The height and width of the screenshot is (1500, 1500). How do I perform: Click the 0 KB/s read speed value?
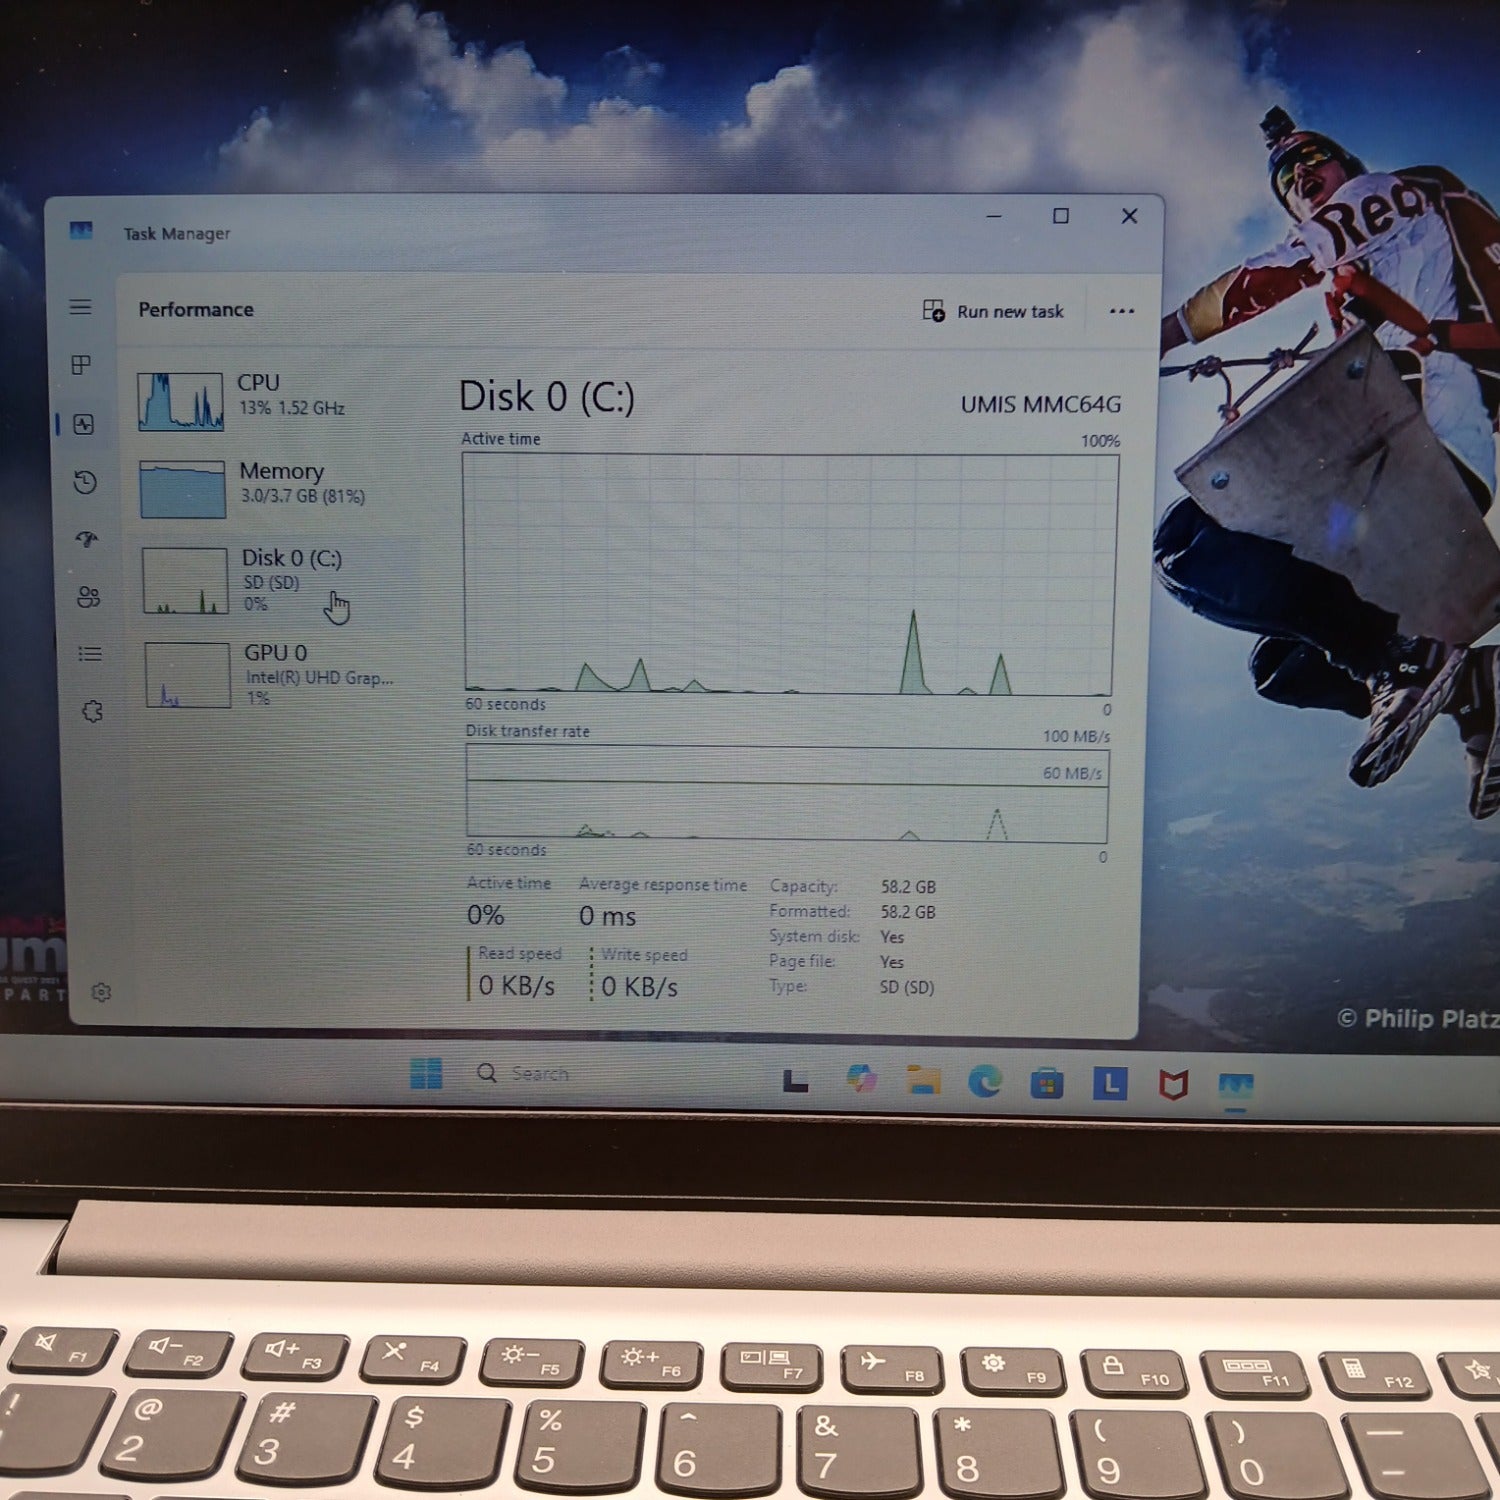pos(516,986)
